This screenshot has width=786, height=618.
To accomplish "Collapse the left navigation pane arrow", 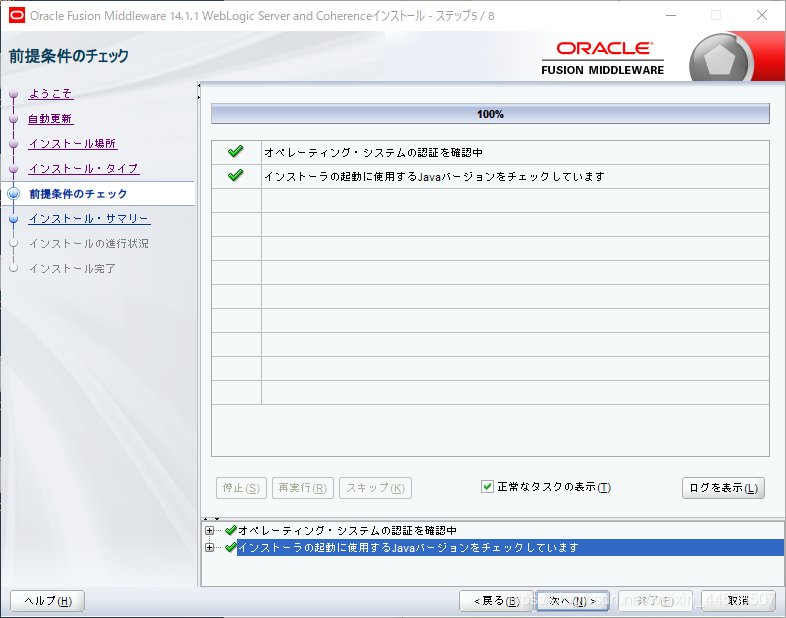I will pos(199,86).
